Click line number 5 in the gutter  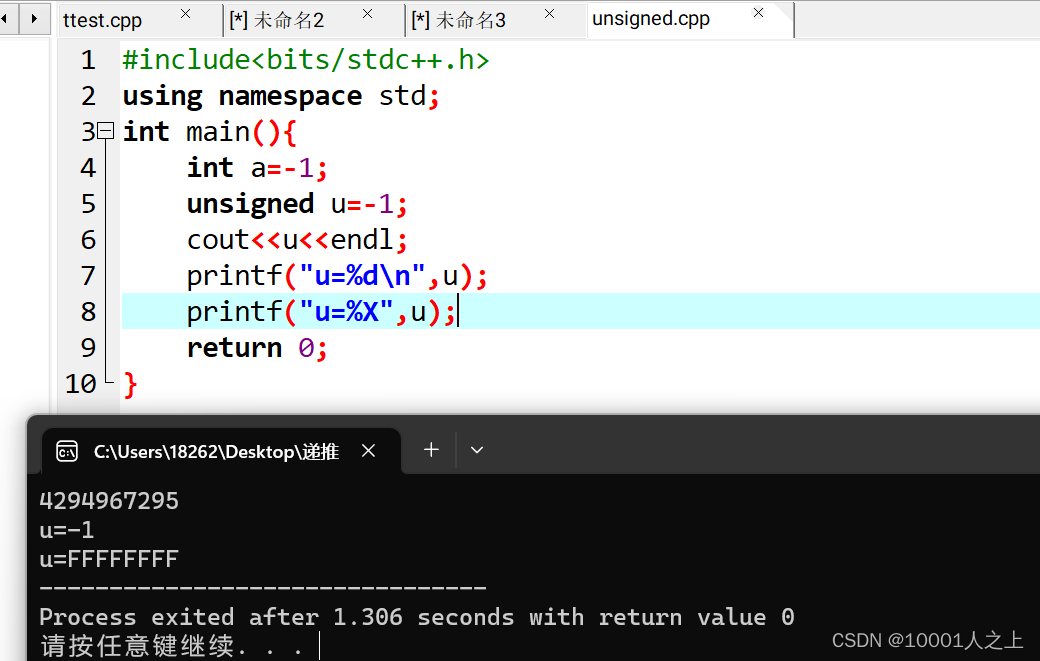[x=88, y=203]
